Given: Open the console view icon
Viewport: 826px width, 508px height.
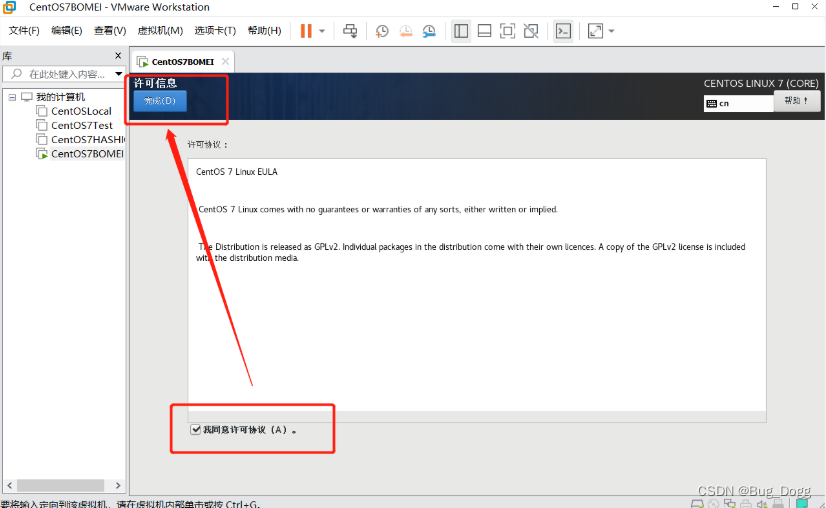Looking at the screenshot, I should 563,31.
